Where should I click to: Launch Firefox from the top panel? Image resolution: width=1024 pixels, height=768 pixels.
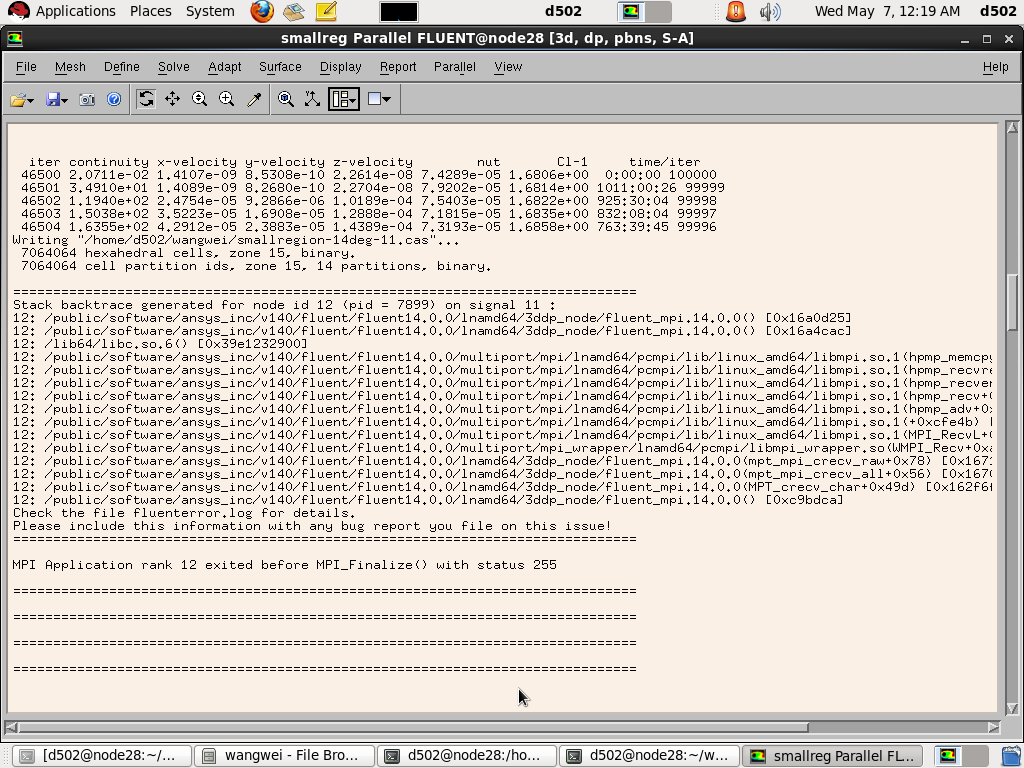262,12
